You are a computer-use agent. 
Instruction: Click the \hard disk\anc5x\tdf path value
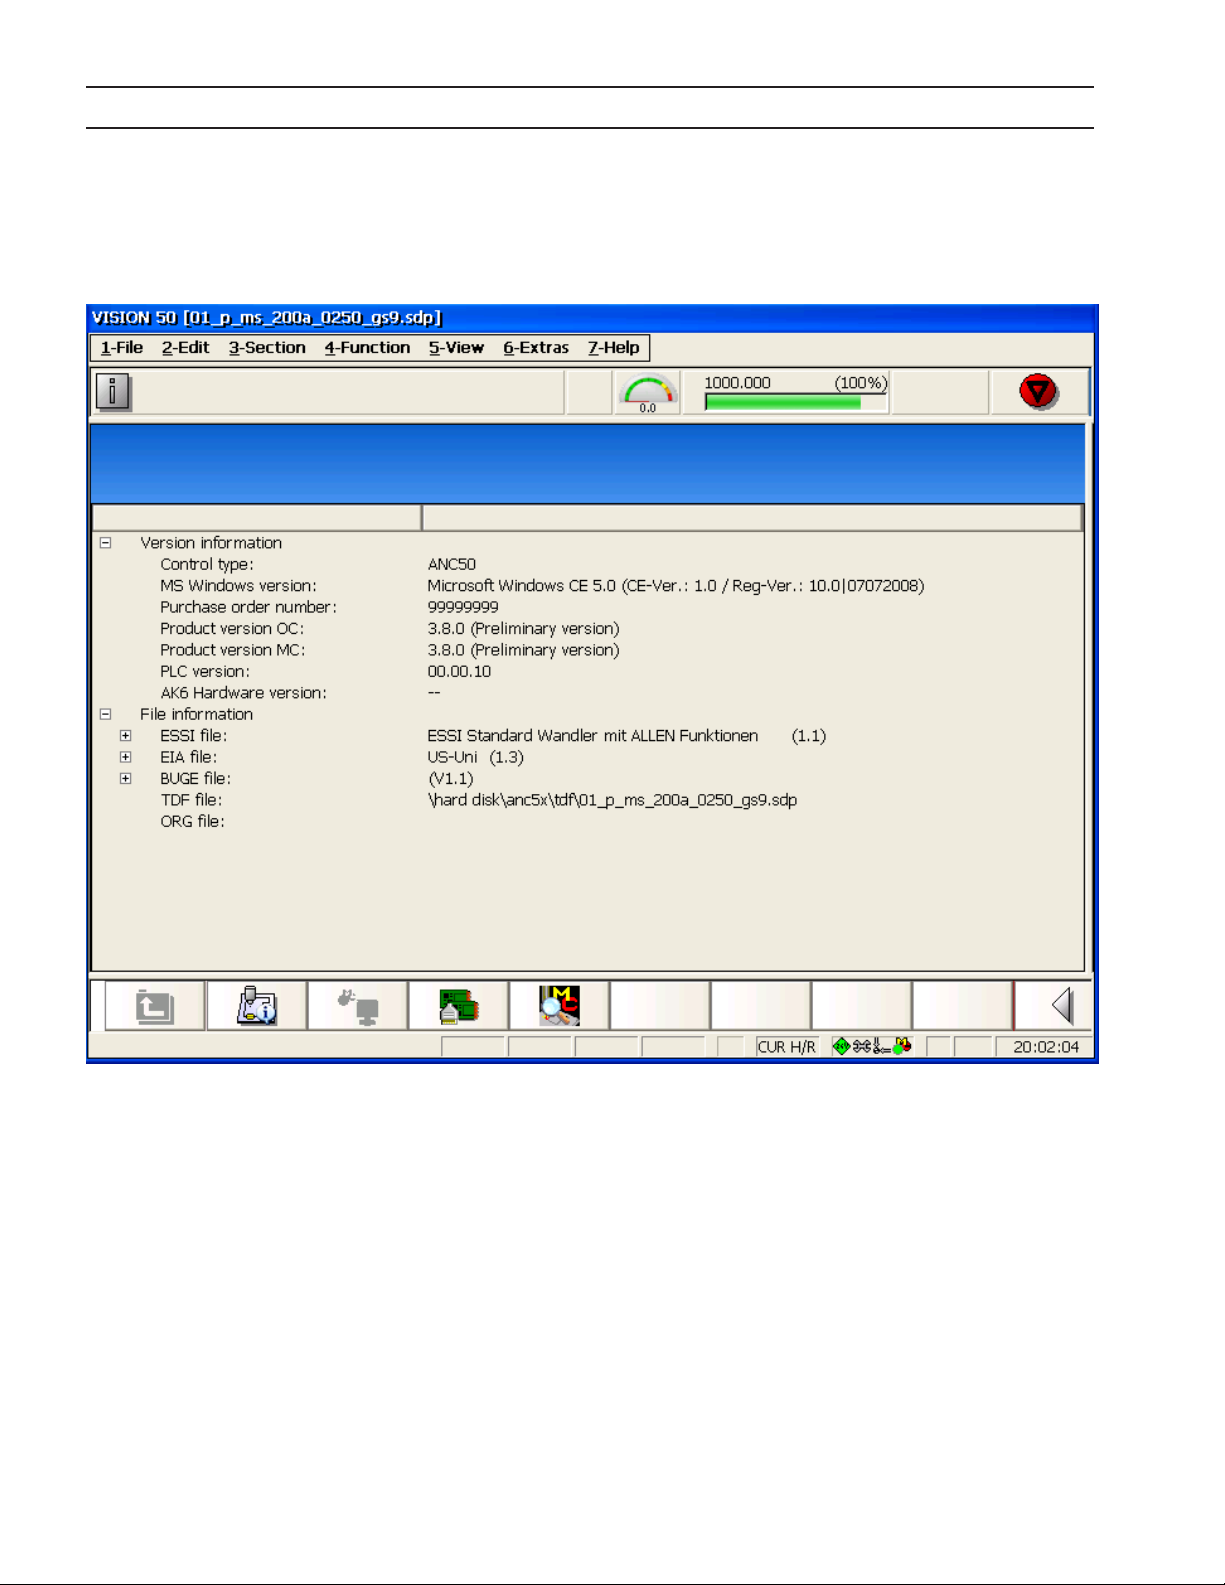[x=612, y=800]
